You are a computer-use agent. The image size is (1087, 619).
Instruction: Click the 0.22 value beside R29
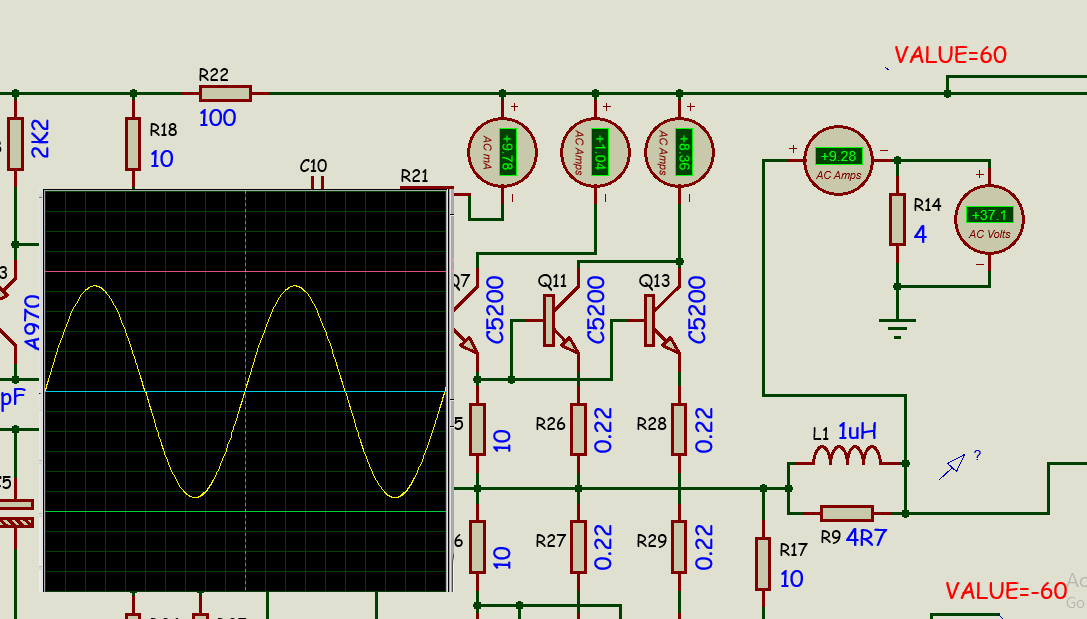[x=703, y=548]
